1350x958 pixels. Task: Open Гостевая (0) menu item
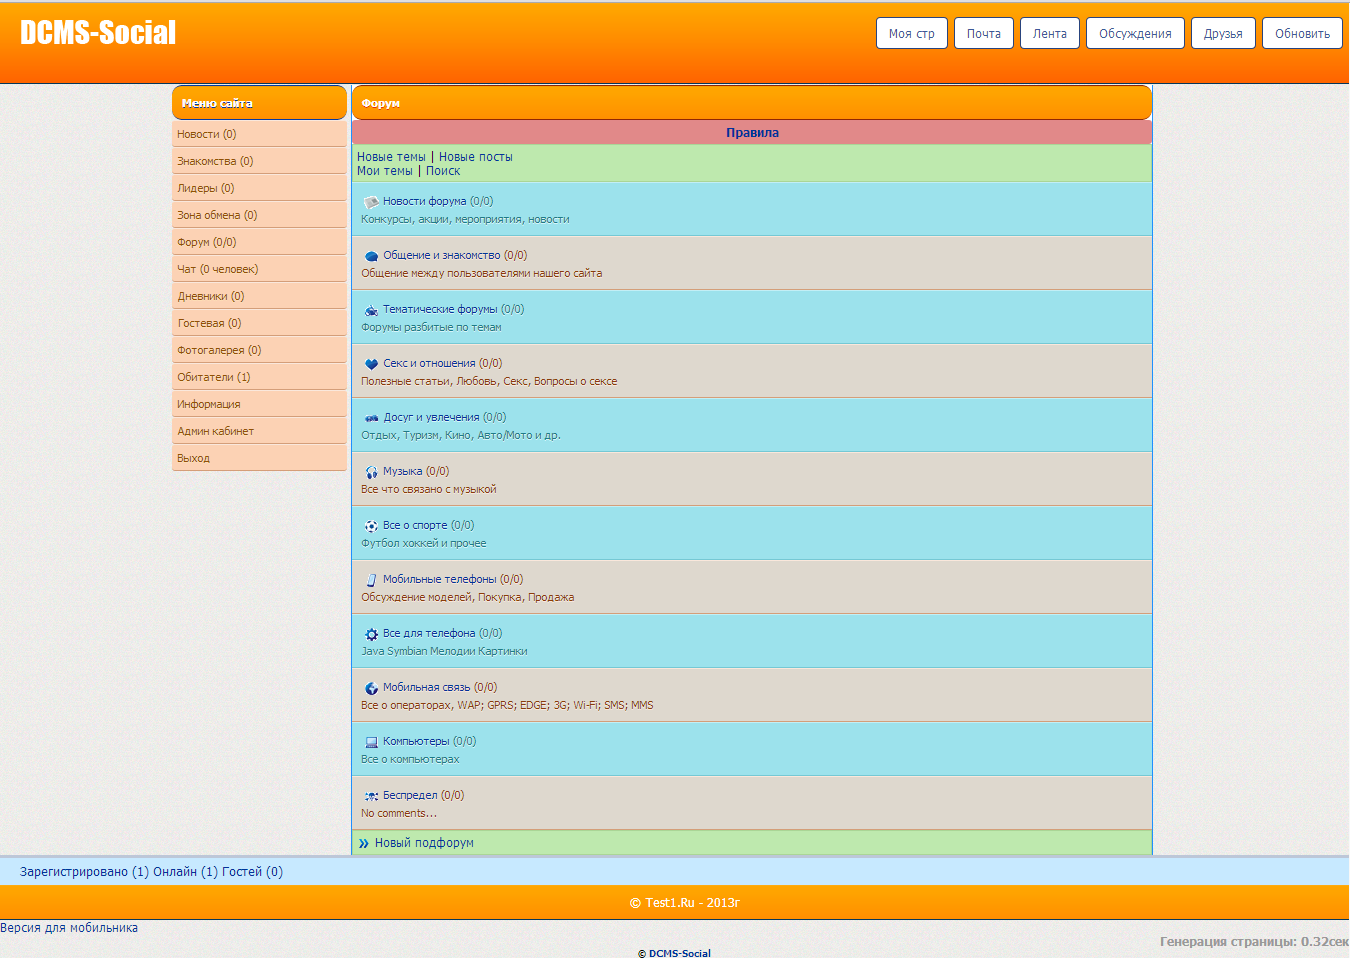coord(259,323)
